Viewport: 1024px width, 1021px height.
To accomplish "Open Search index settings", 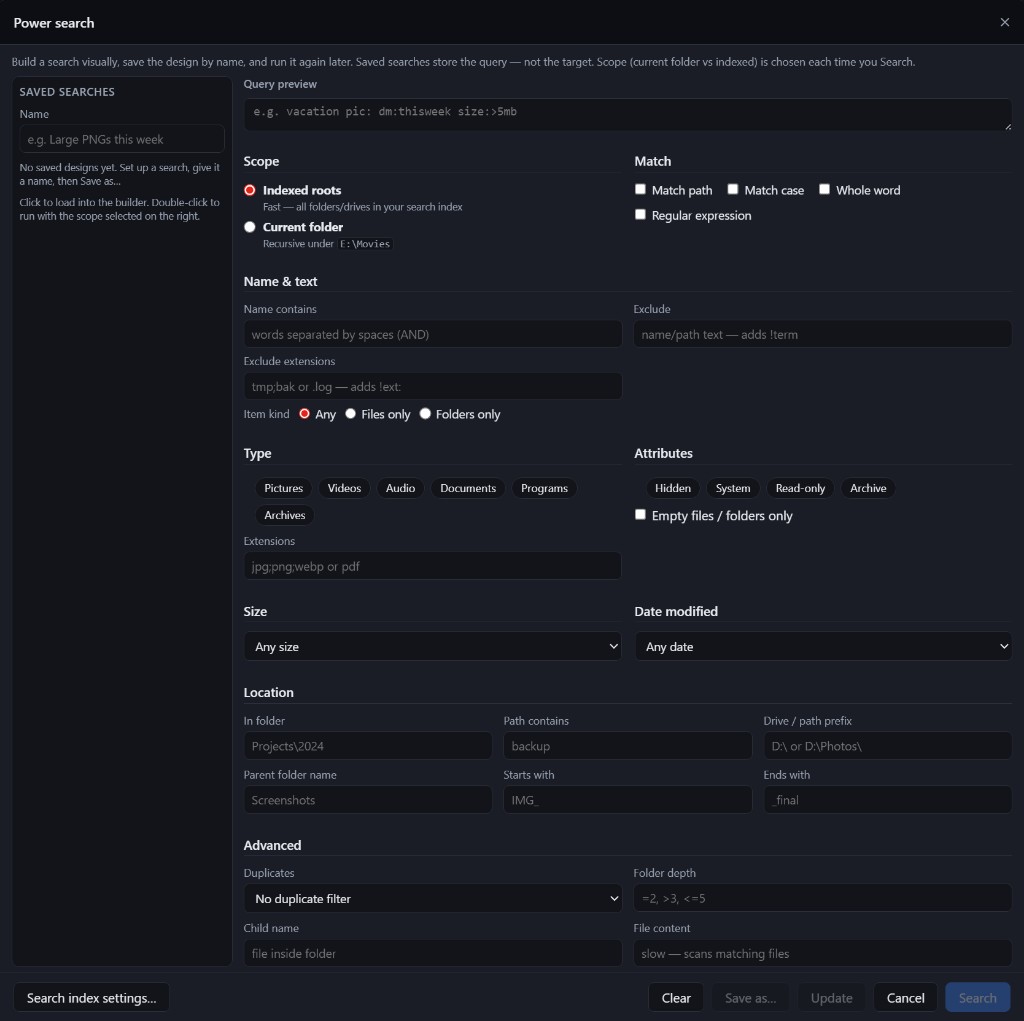I will (91, 997).
